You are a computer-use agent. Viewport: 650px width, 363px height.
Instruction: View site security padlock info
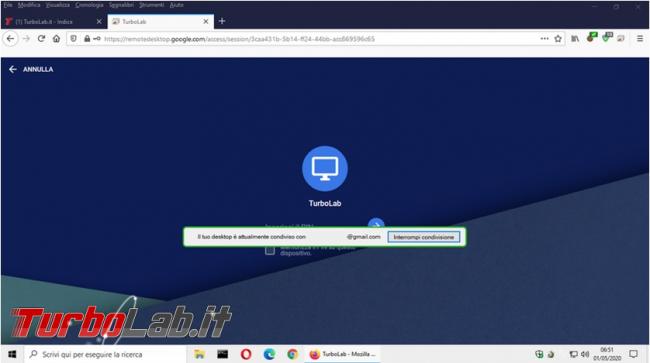[87, 39]
